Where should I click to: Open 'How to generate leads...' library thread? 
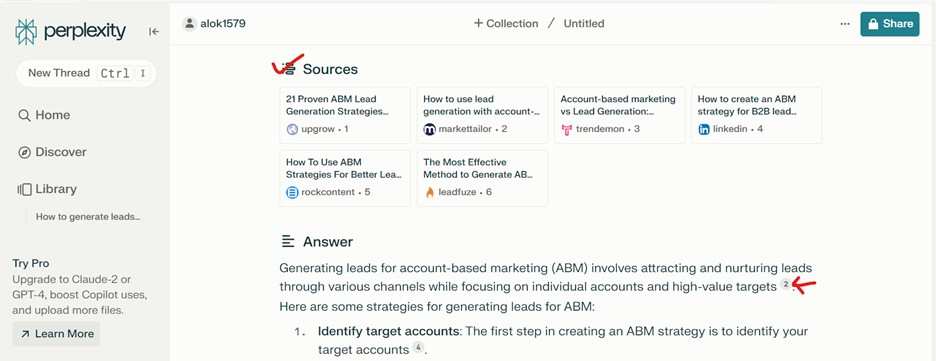[x=88, y=217]
